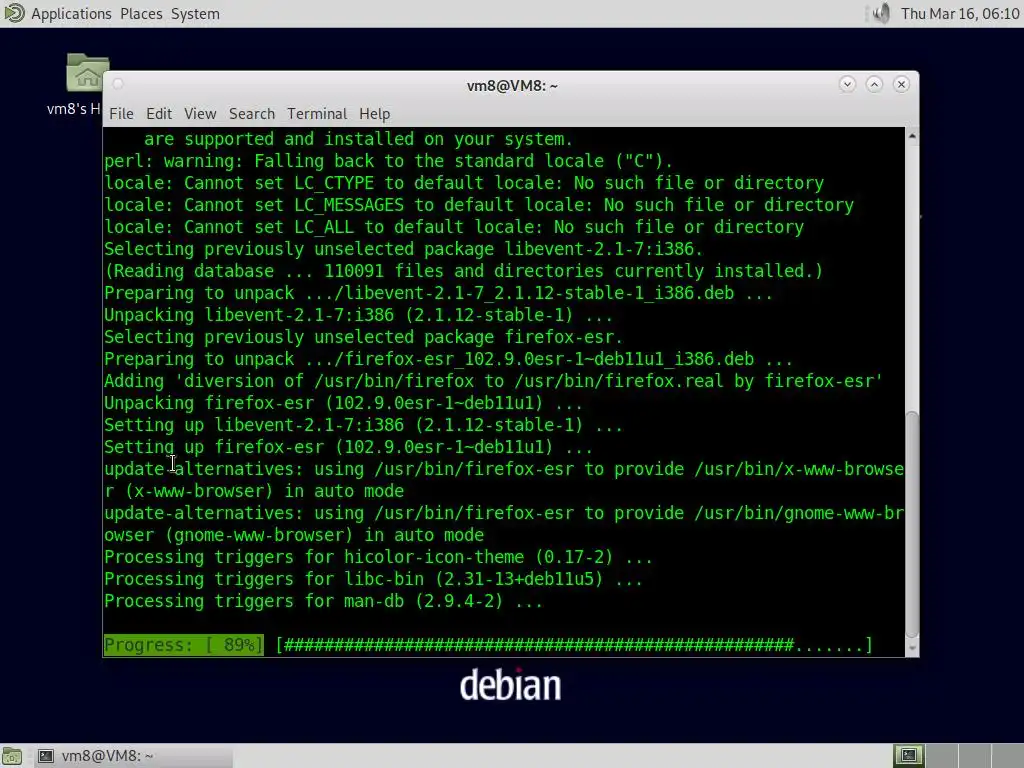Open the Places menu
1024x768 pixels.
pyautogui.click(x=141, y=14)
